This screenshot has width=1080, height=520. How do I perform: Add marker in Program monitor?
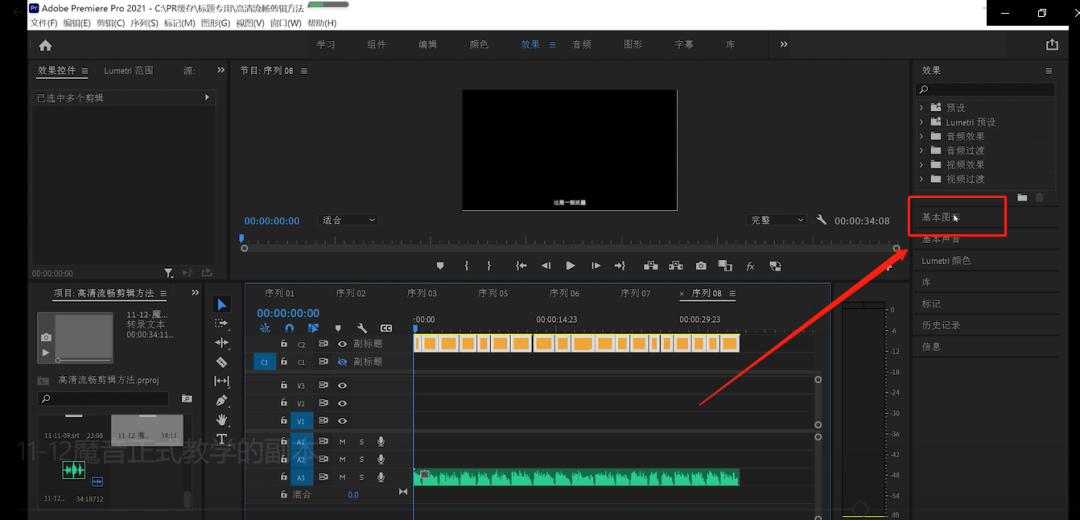pyautogui.click(x=440, y=266)
